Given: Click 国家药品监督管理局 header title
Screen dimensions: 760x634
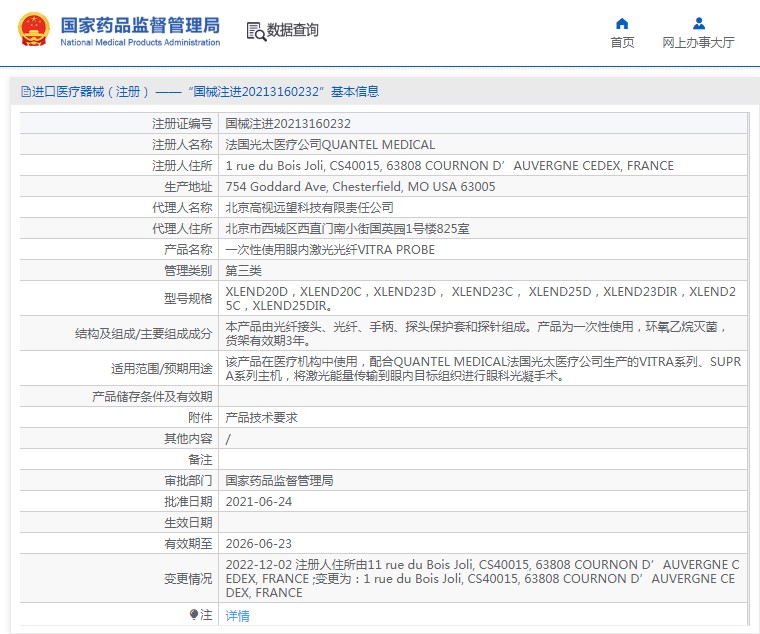Looking at the screenshot, I should tap(140, 25).
